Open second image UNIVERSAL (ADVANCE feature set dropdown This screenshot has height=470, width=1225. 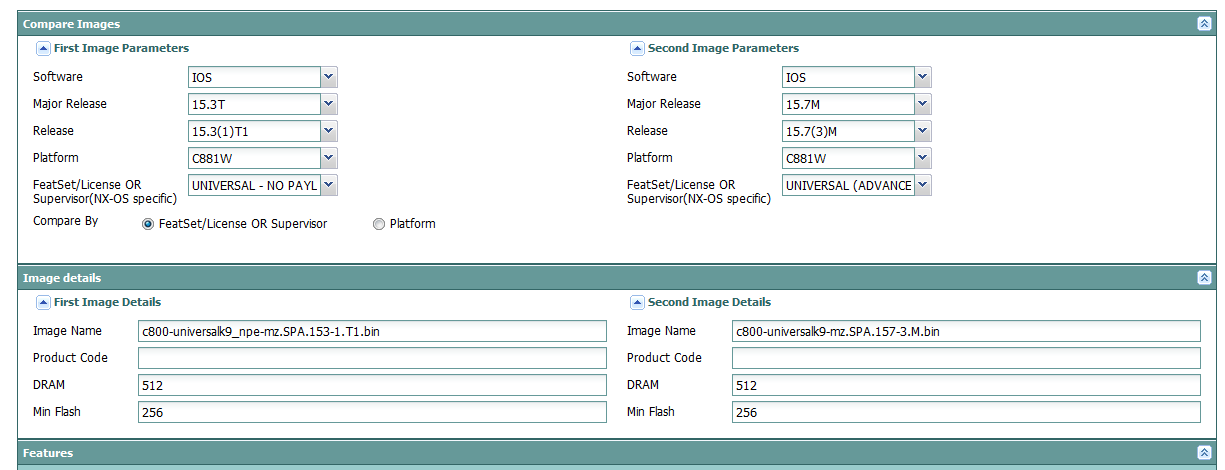click(x=922, y=185)
